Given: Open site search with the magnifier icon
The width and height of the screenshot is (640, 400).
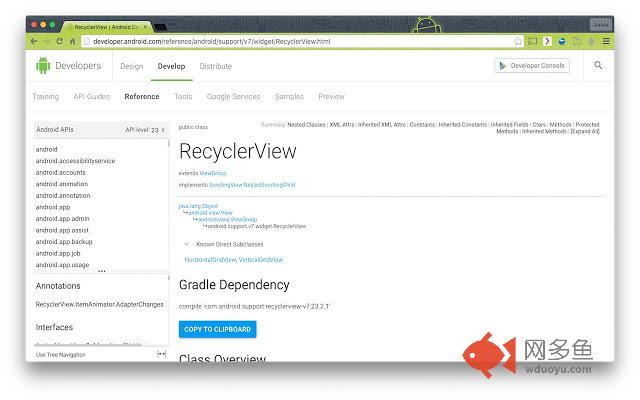Looking at the screenshot, I should click(598, 65).
